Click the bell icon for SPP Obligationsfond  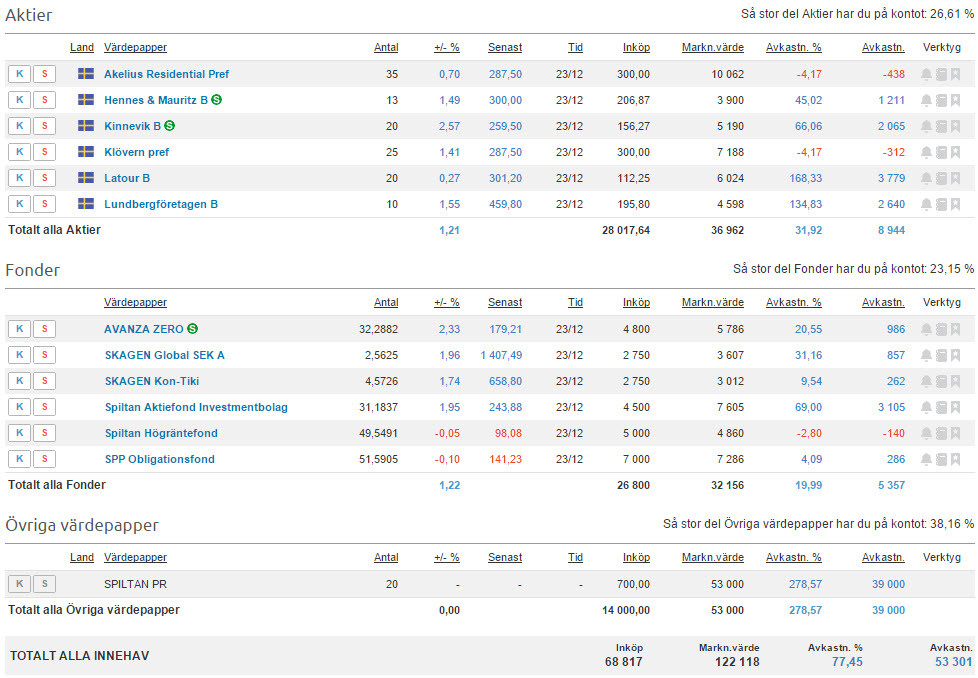tap(926, 459)
